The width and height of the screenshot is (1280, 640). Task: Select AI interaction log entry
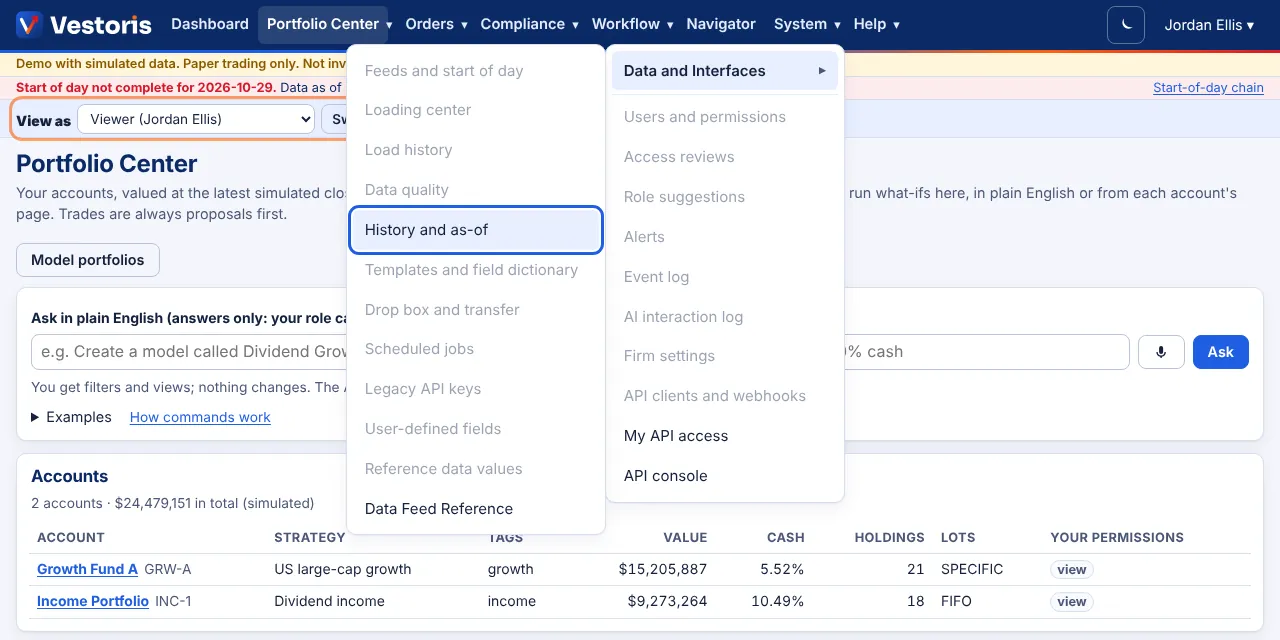(x=725, y=317)
